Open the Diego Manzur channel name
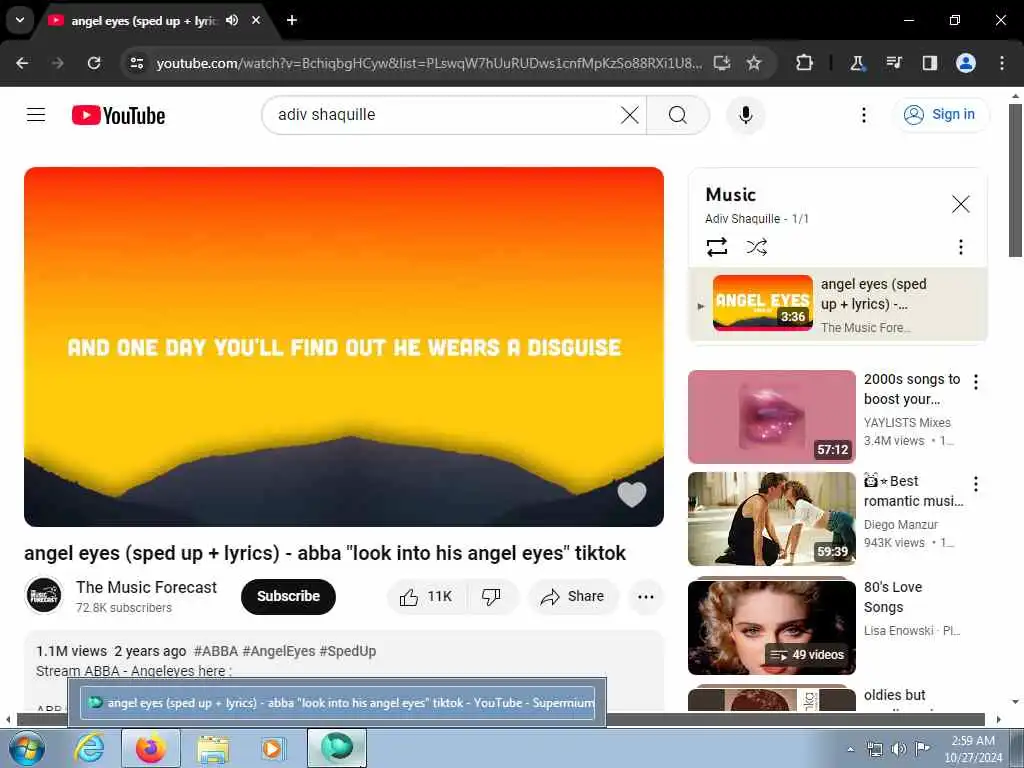This screenshot has height=768, width=1024. pos(901,524)
